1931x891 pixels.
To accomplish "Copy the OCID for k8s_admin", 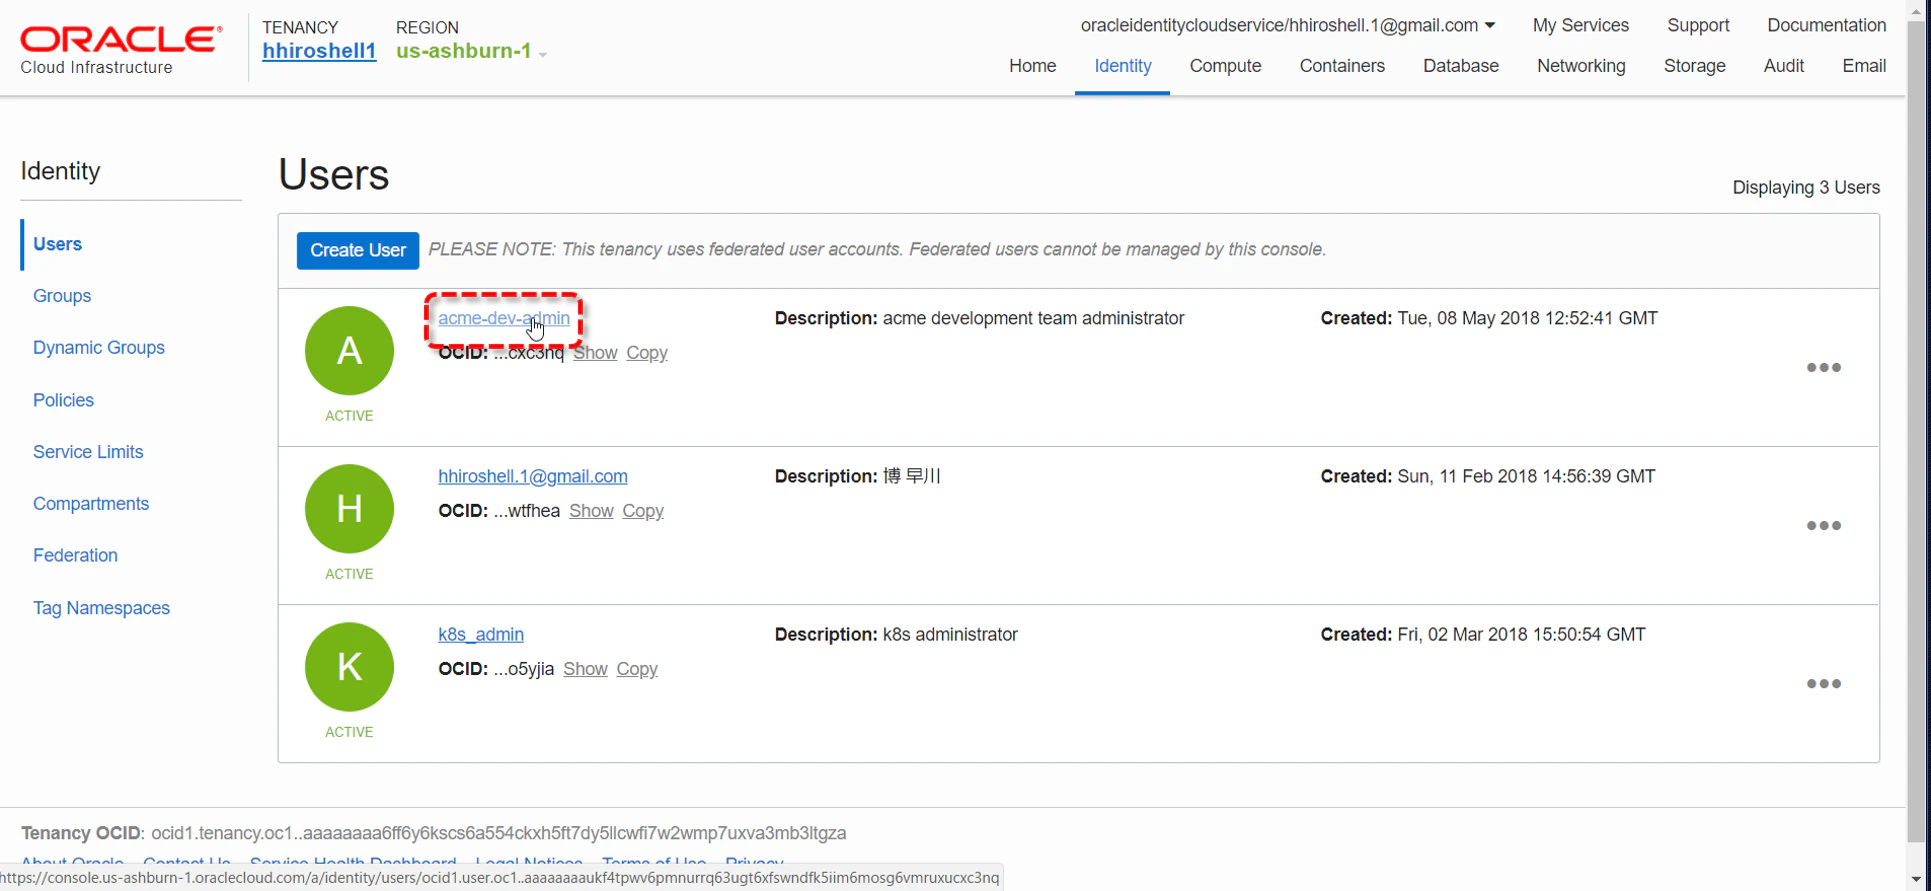I will pos(637,669).
